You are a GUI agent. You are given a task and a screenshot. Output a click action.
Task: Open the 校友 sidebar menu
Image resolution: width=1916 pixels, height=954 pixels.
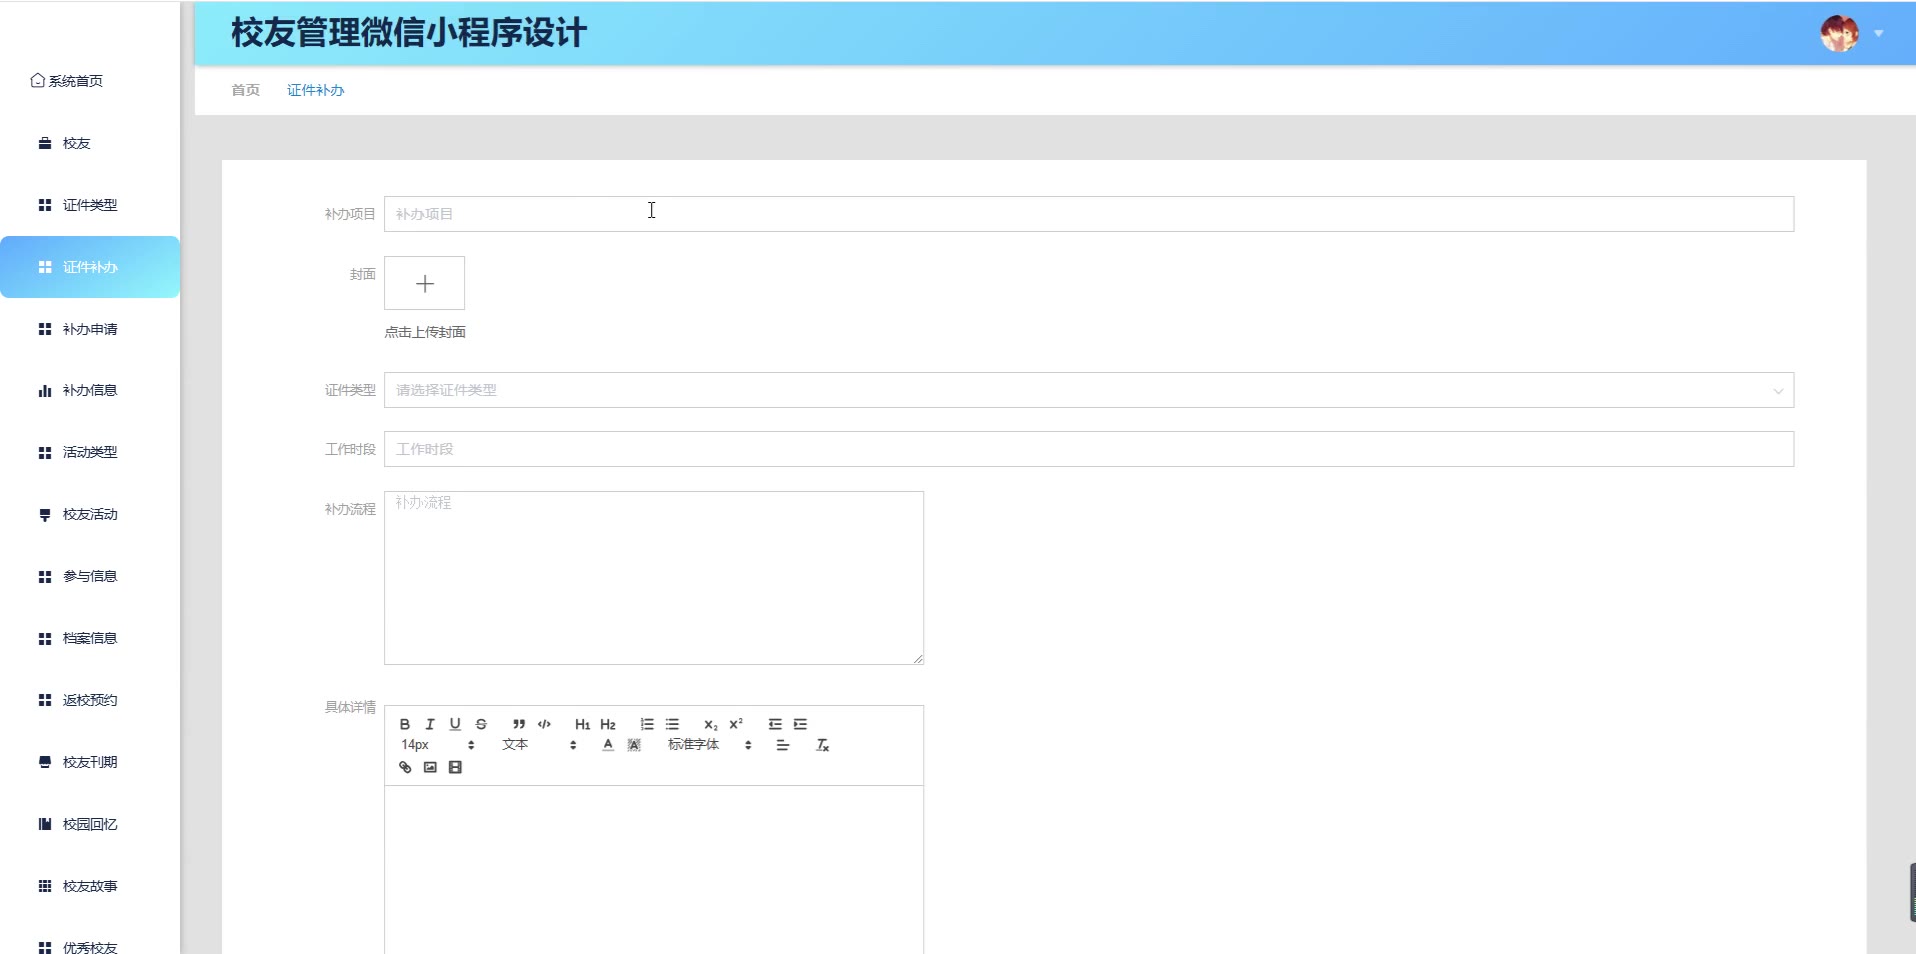click(90, 143)
